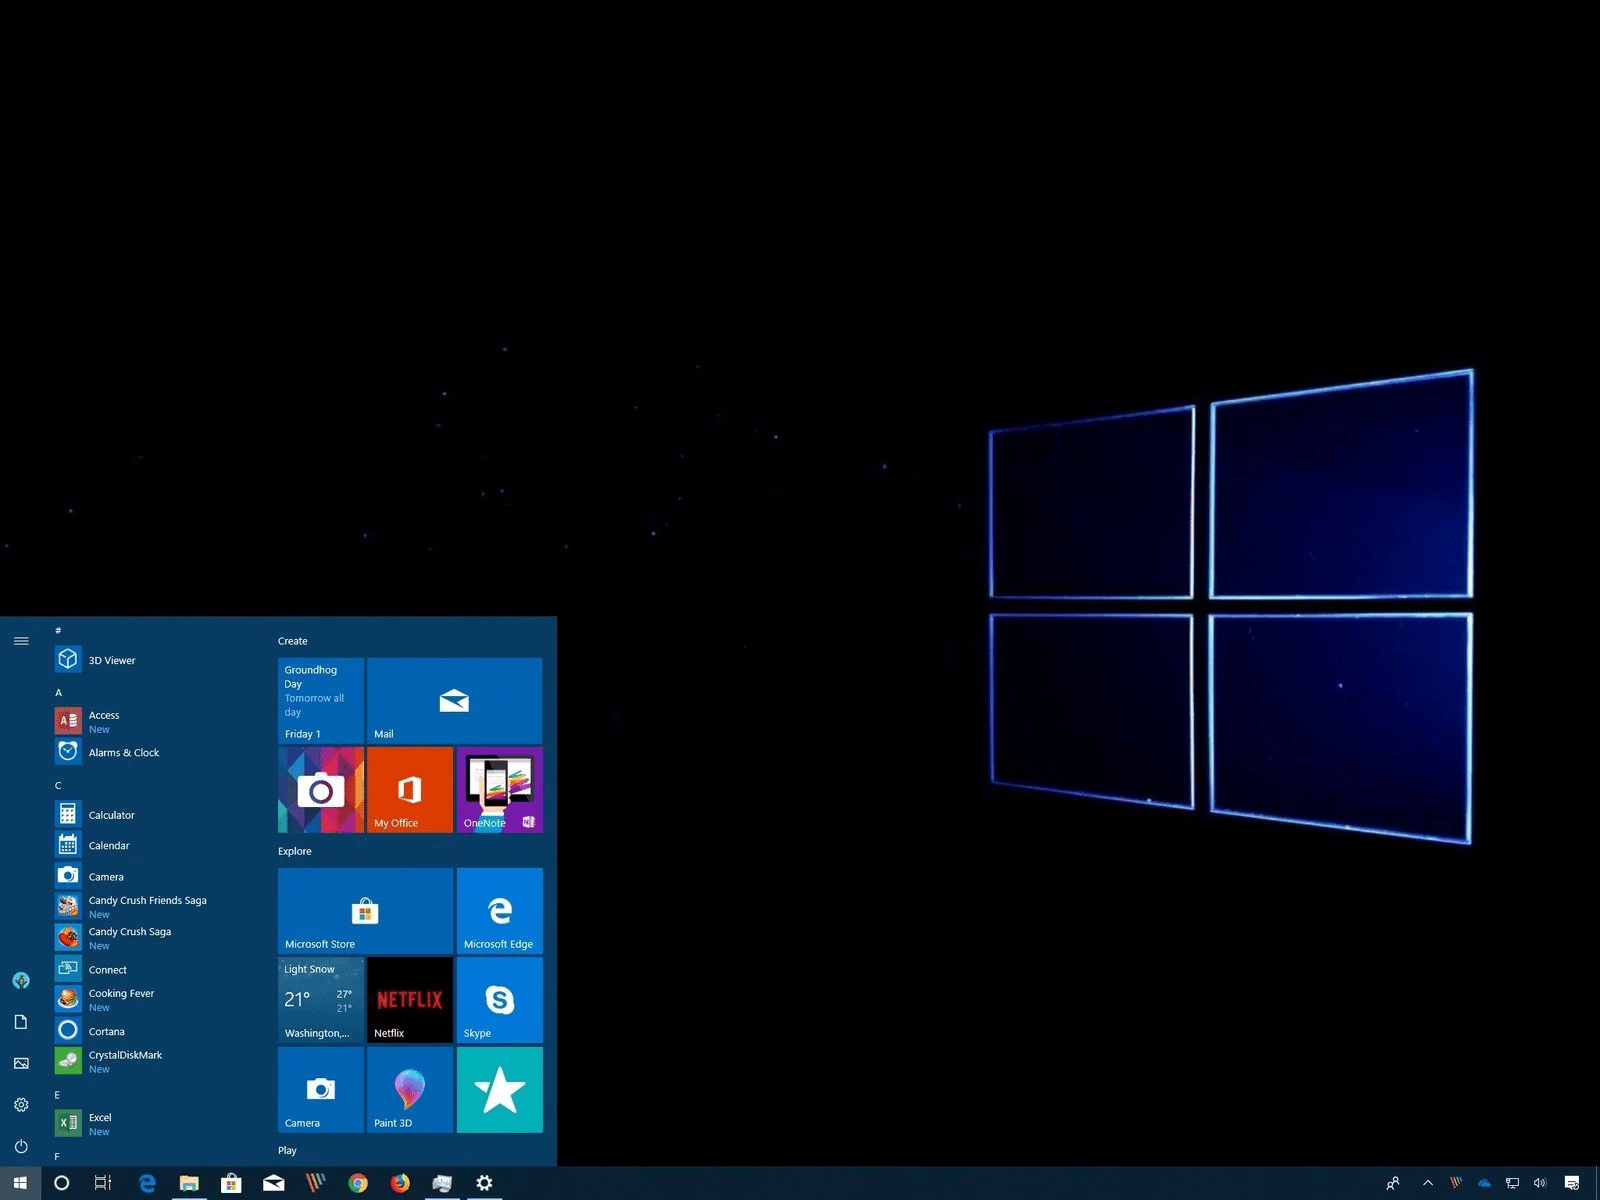Click the Explore group header
The height and width of the screenshot is (1200, 1600).
tap(295, 851)
